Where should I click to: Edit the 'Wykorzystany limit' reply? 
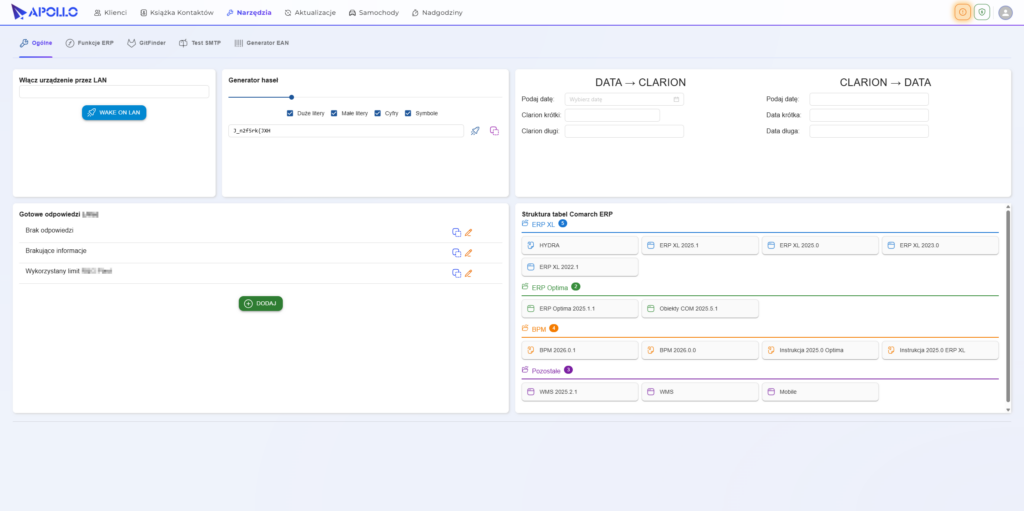click(468, 273)
